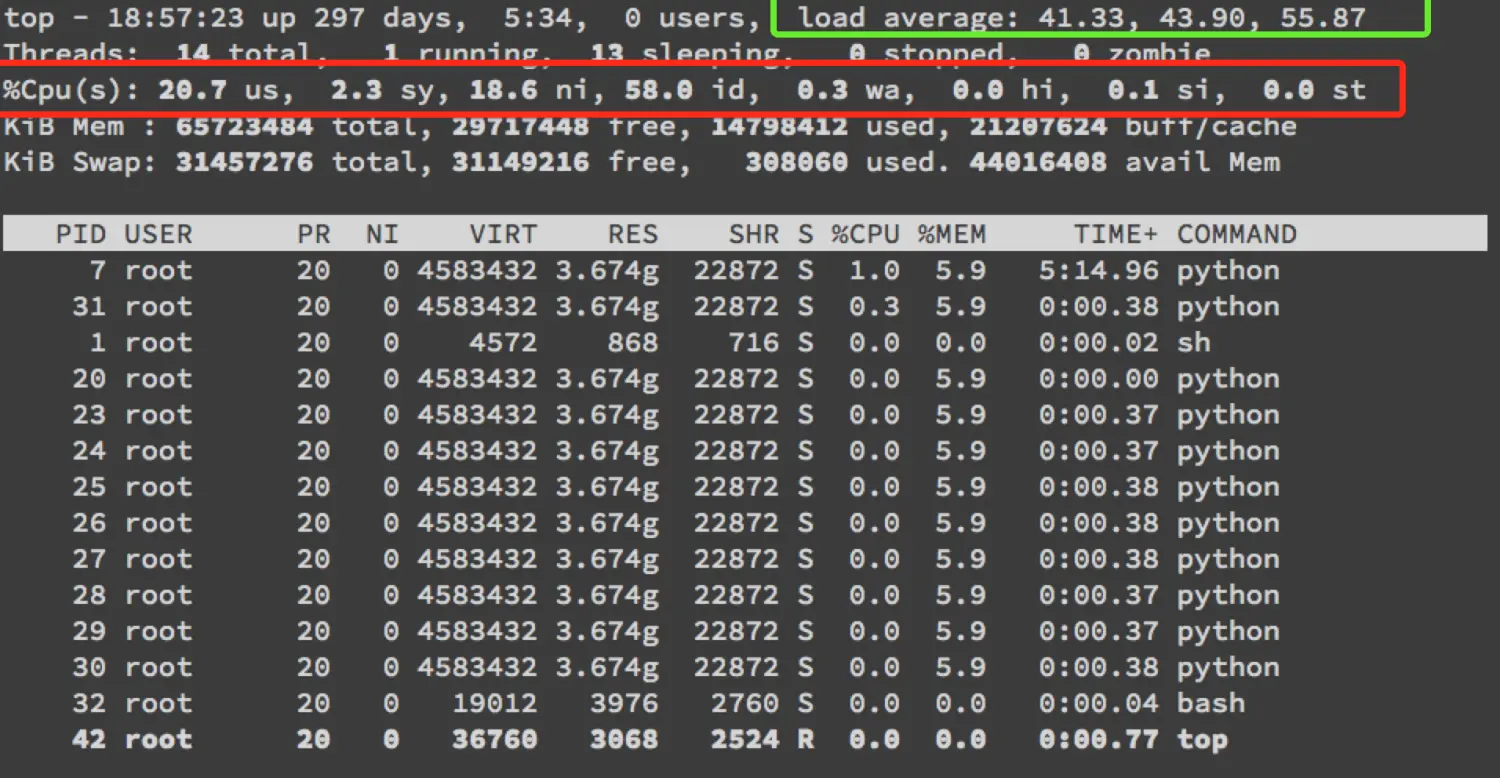This screenshot has width=1500, height=778.
Task: Click the running state "R" in the PID 42 row
Action: (x=806, y=739)
